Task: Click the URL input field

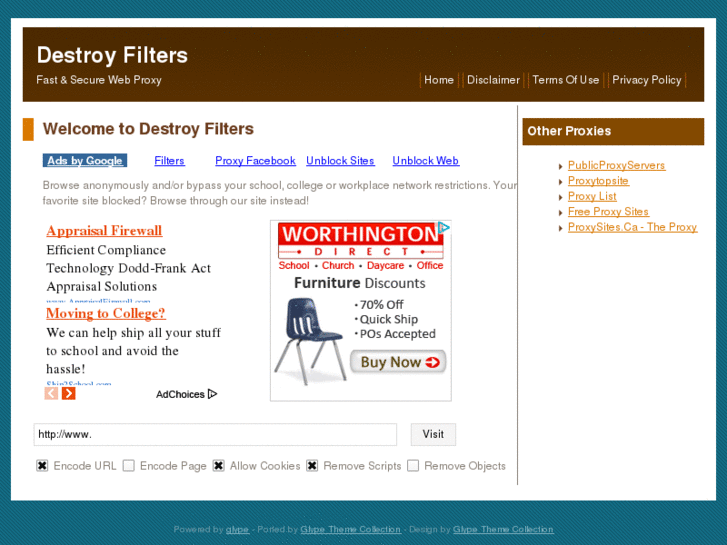Action: 215,434
